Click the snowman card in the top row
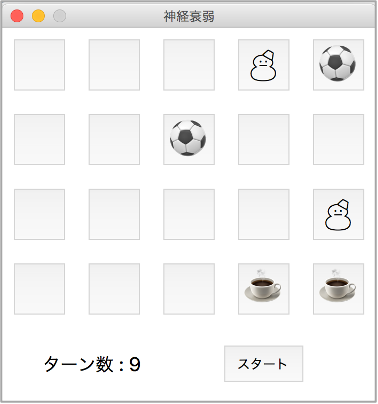This screenshot has height=404, width=378. [x=263, y=65]
